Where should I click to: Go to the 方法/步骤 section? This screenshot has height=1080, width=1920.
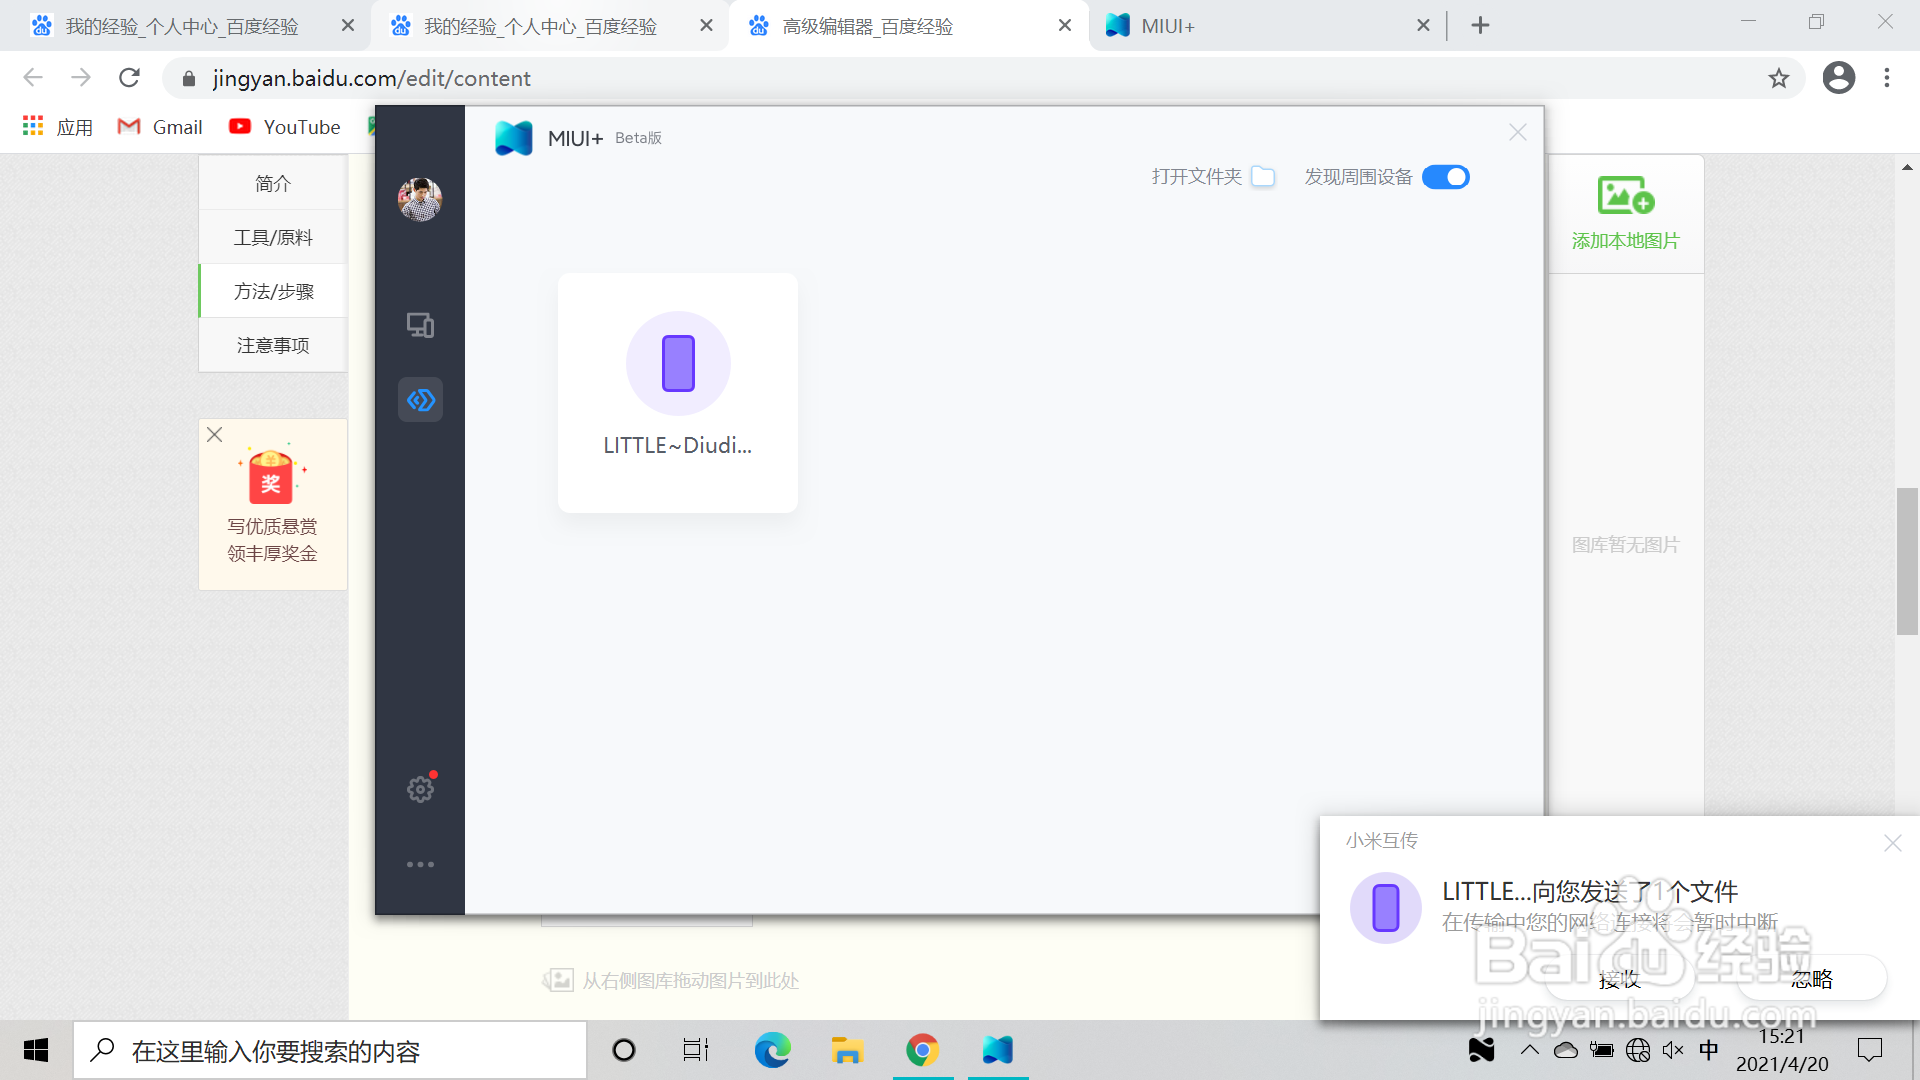[273, 291]
